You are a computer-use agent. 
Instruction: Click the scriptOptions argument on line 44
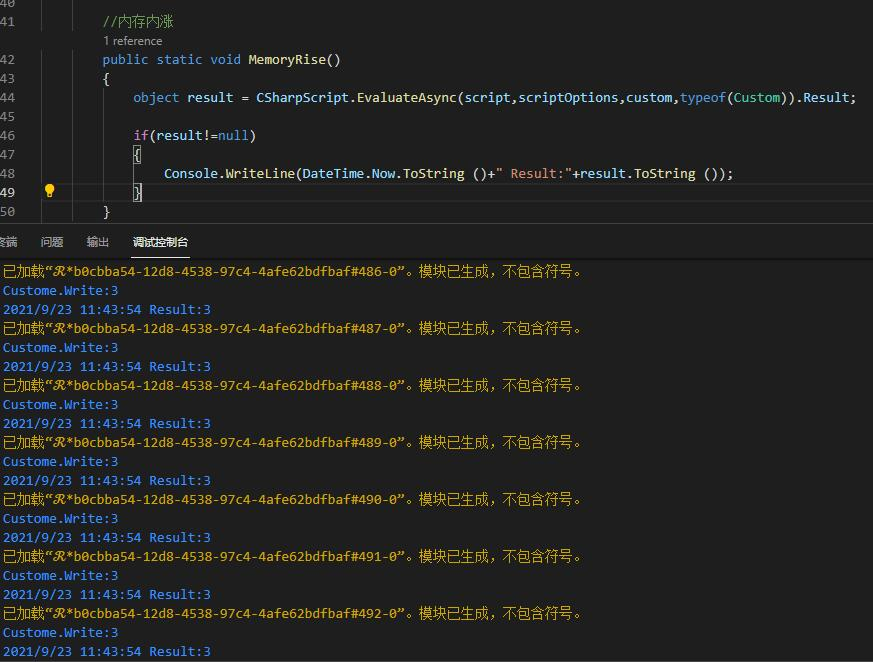click(x=568, y=97)
